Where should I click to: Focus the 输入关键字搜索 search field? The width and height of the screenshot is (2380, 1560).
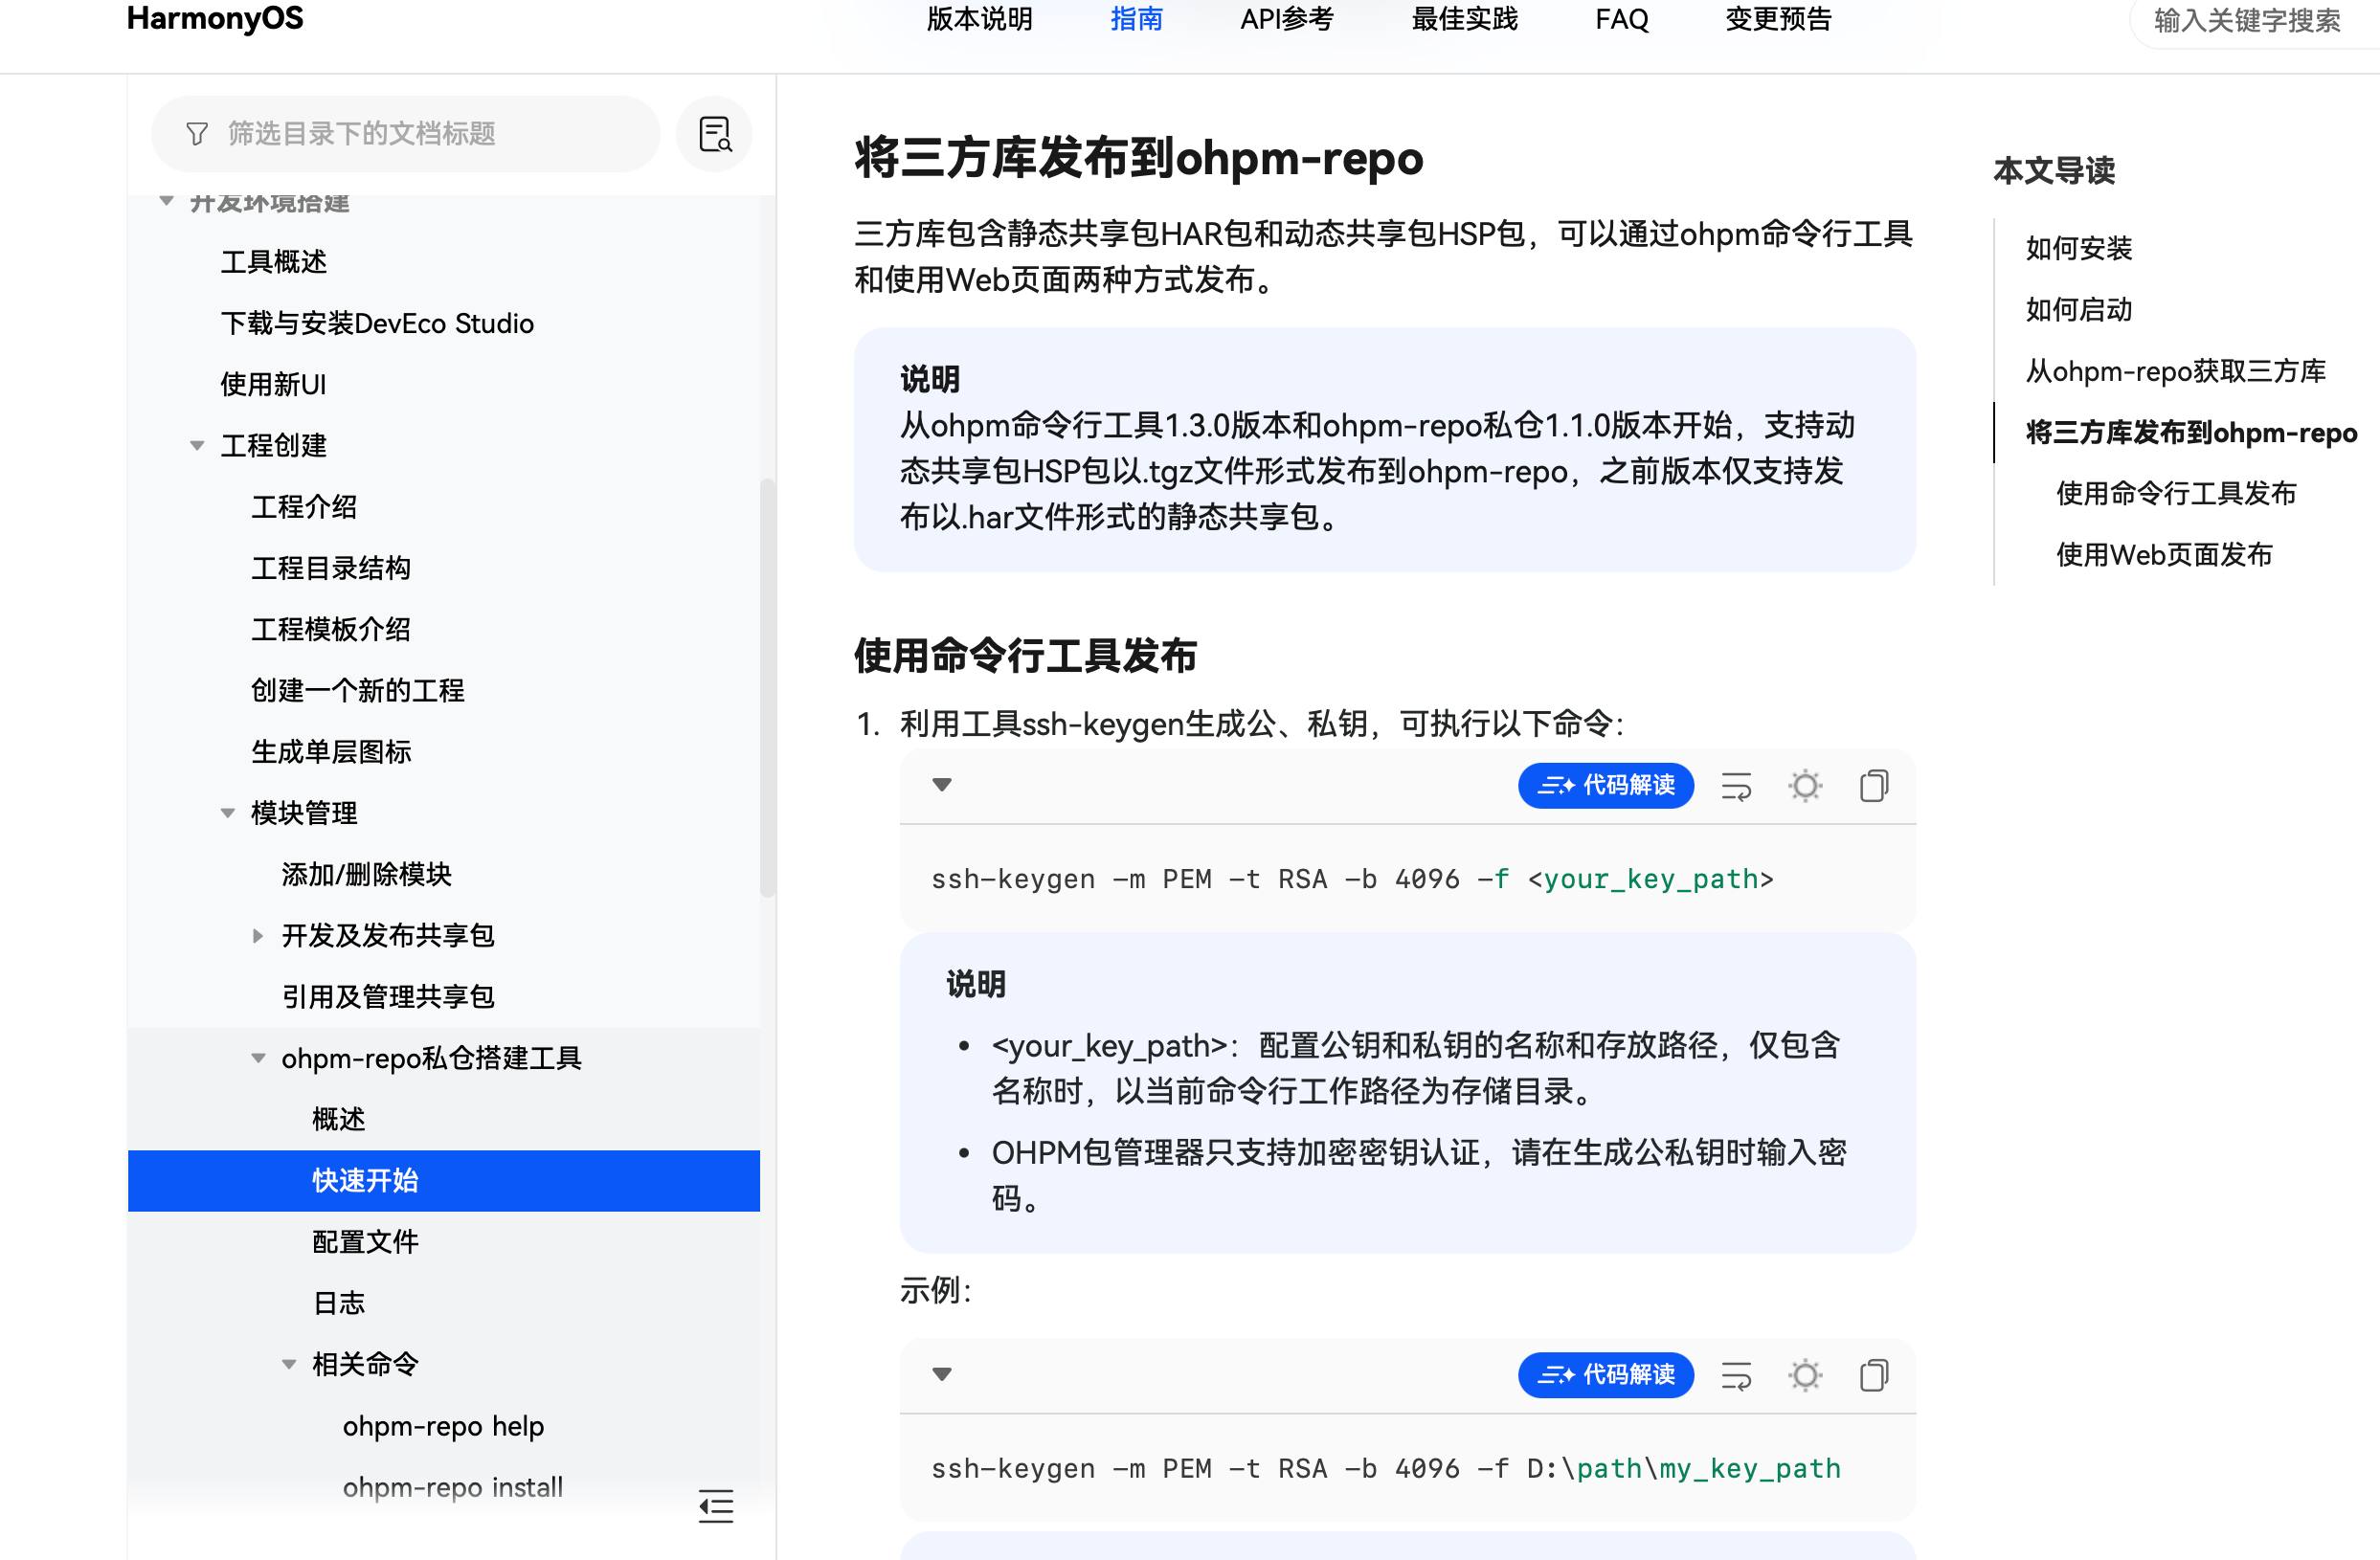(x=2246, y=22)
